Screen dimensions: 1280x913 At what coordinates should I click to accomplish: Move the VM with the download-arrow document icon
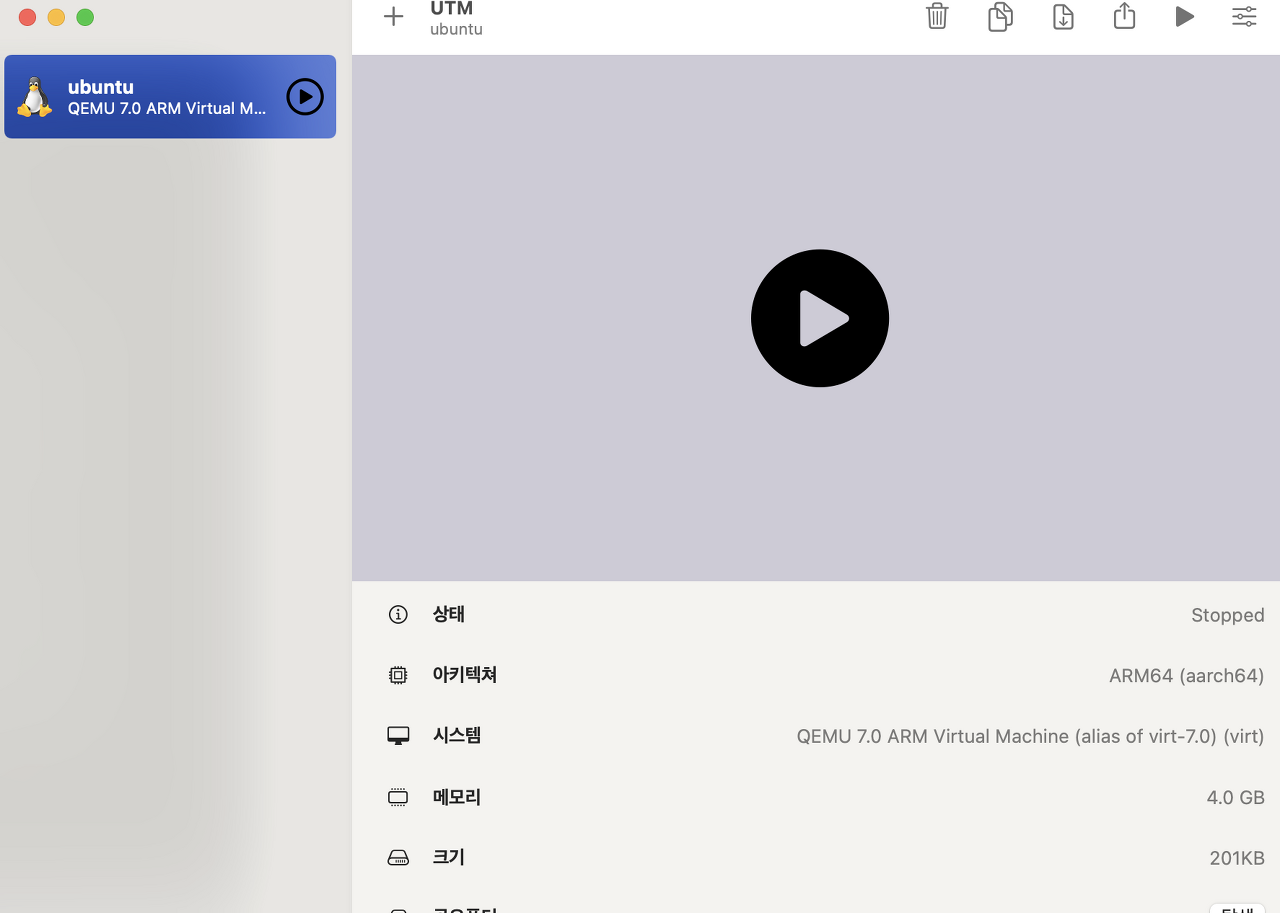point(1063,17)
